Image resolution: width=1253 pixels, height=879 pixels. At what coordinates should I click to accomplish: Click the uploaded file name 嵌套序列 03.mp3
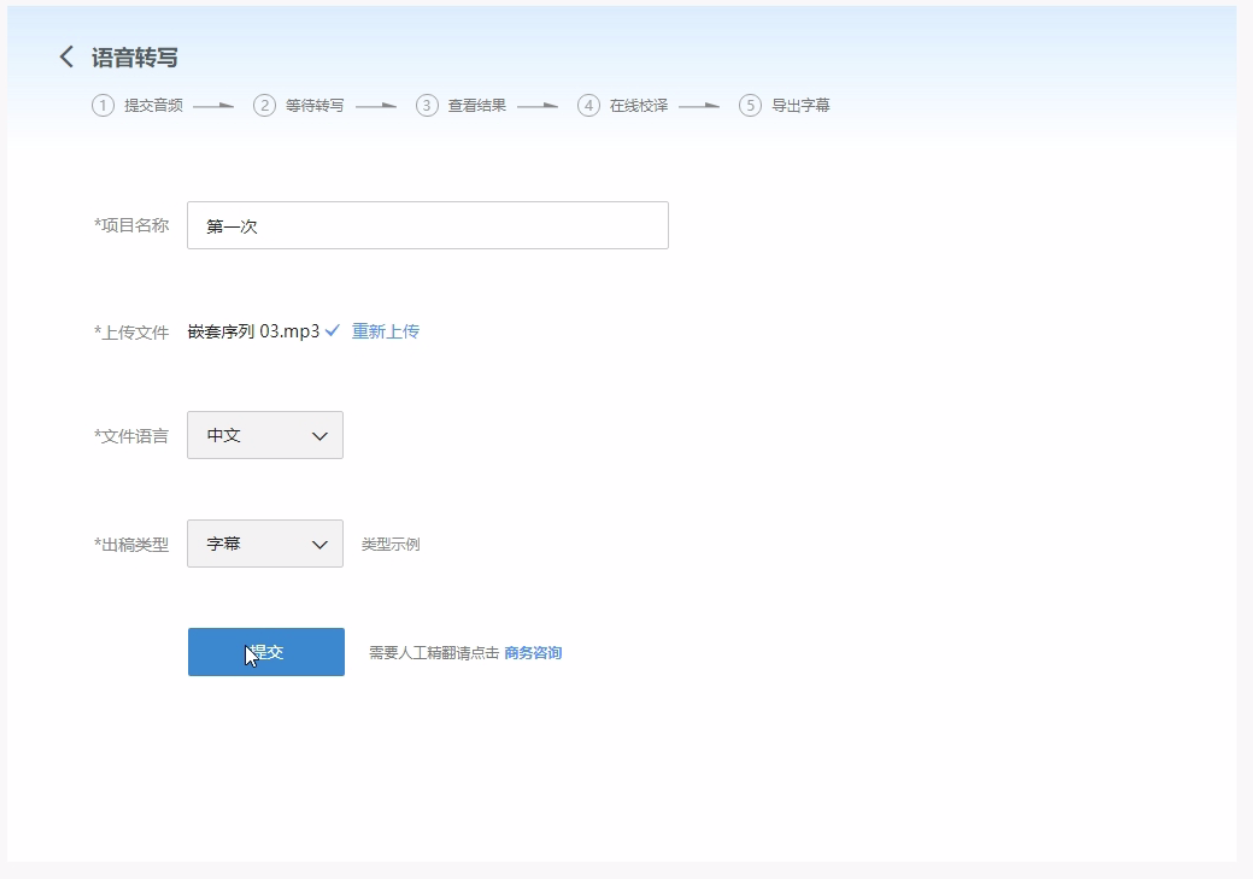point(253,331)
